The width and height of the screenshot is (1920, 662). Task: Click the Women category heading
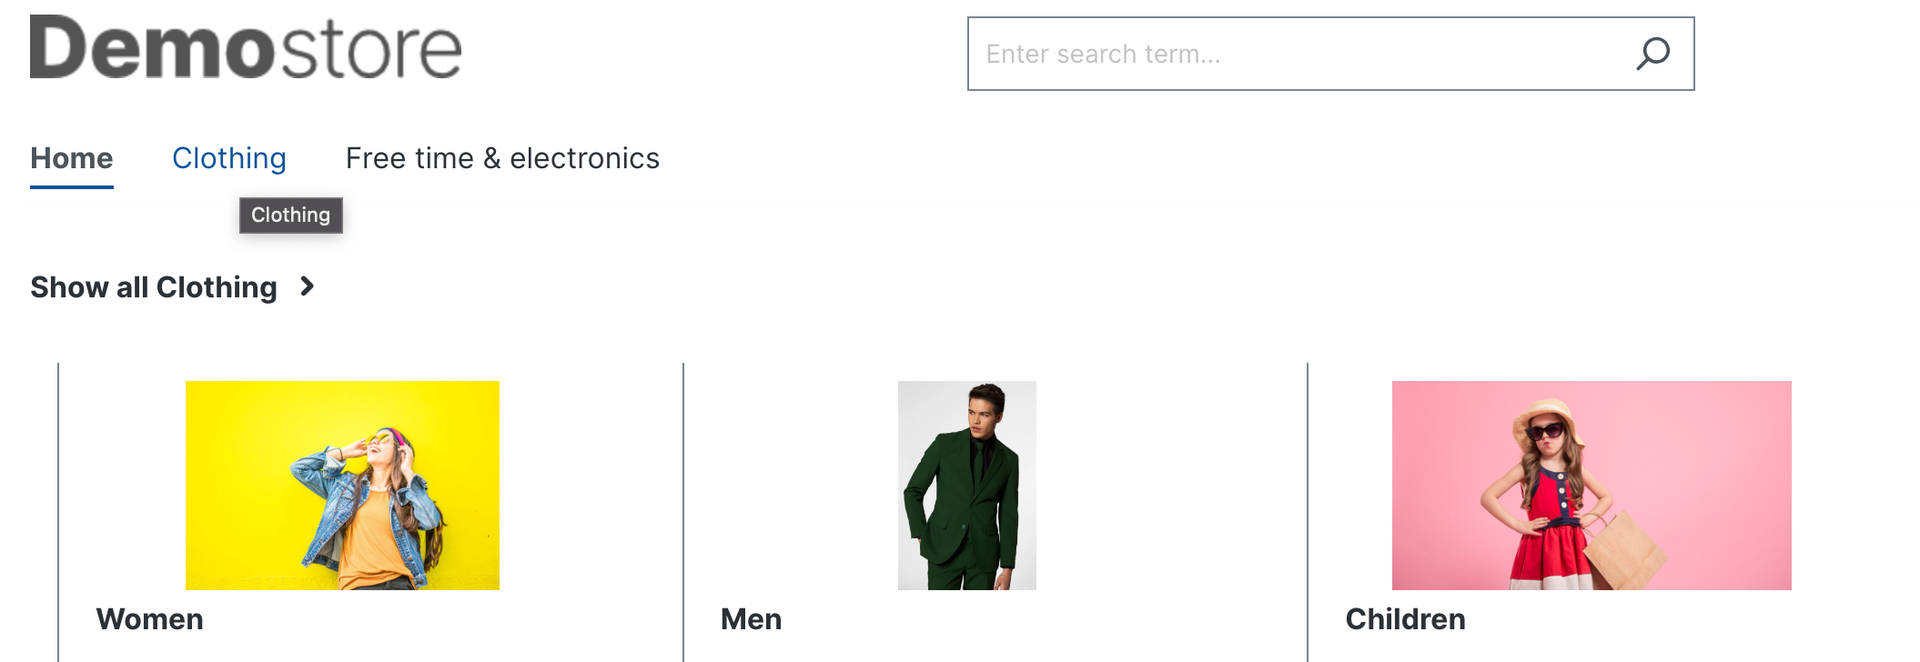[x=149, y=619]
